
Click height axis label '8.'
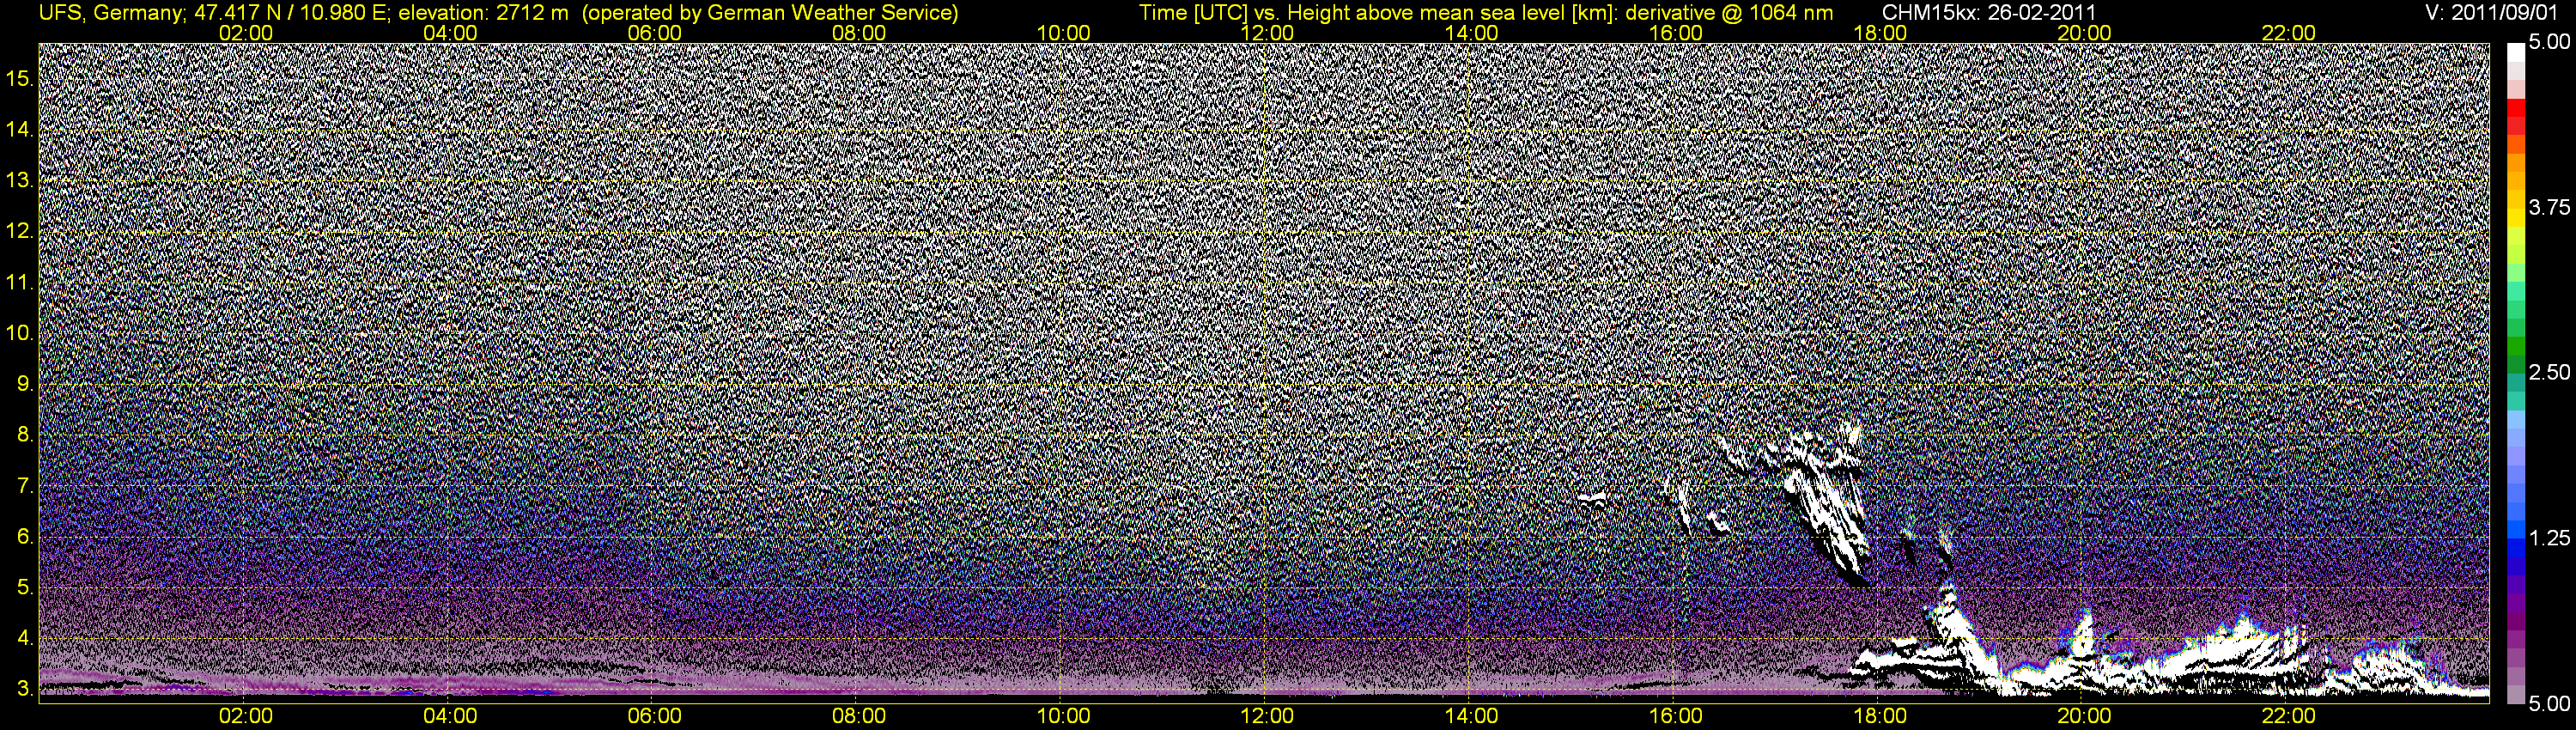click(x=25, y=435)
